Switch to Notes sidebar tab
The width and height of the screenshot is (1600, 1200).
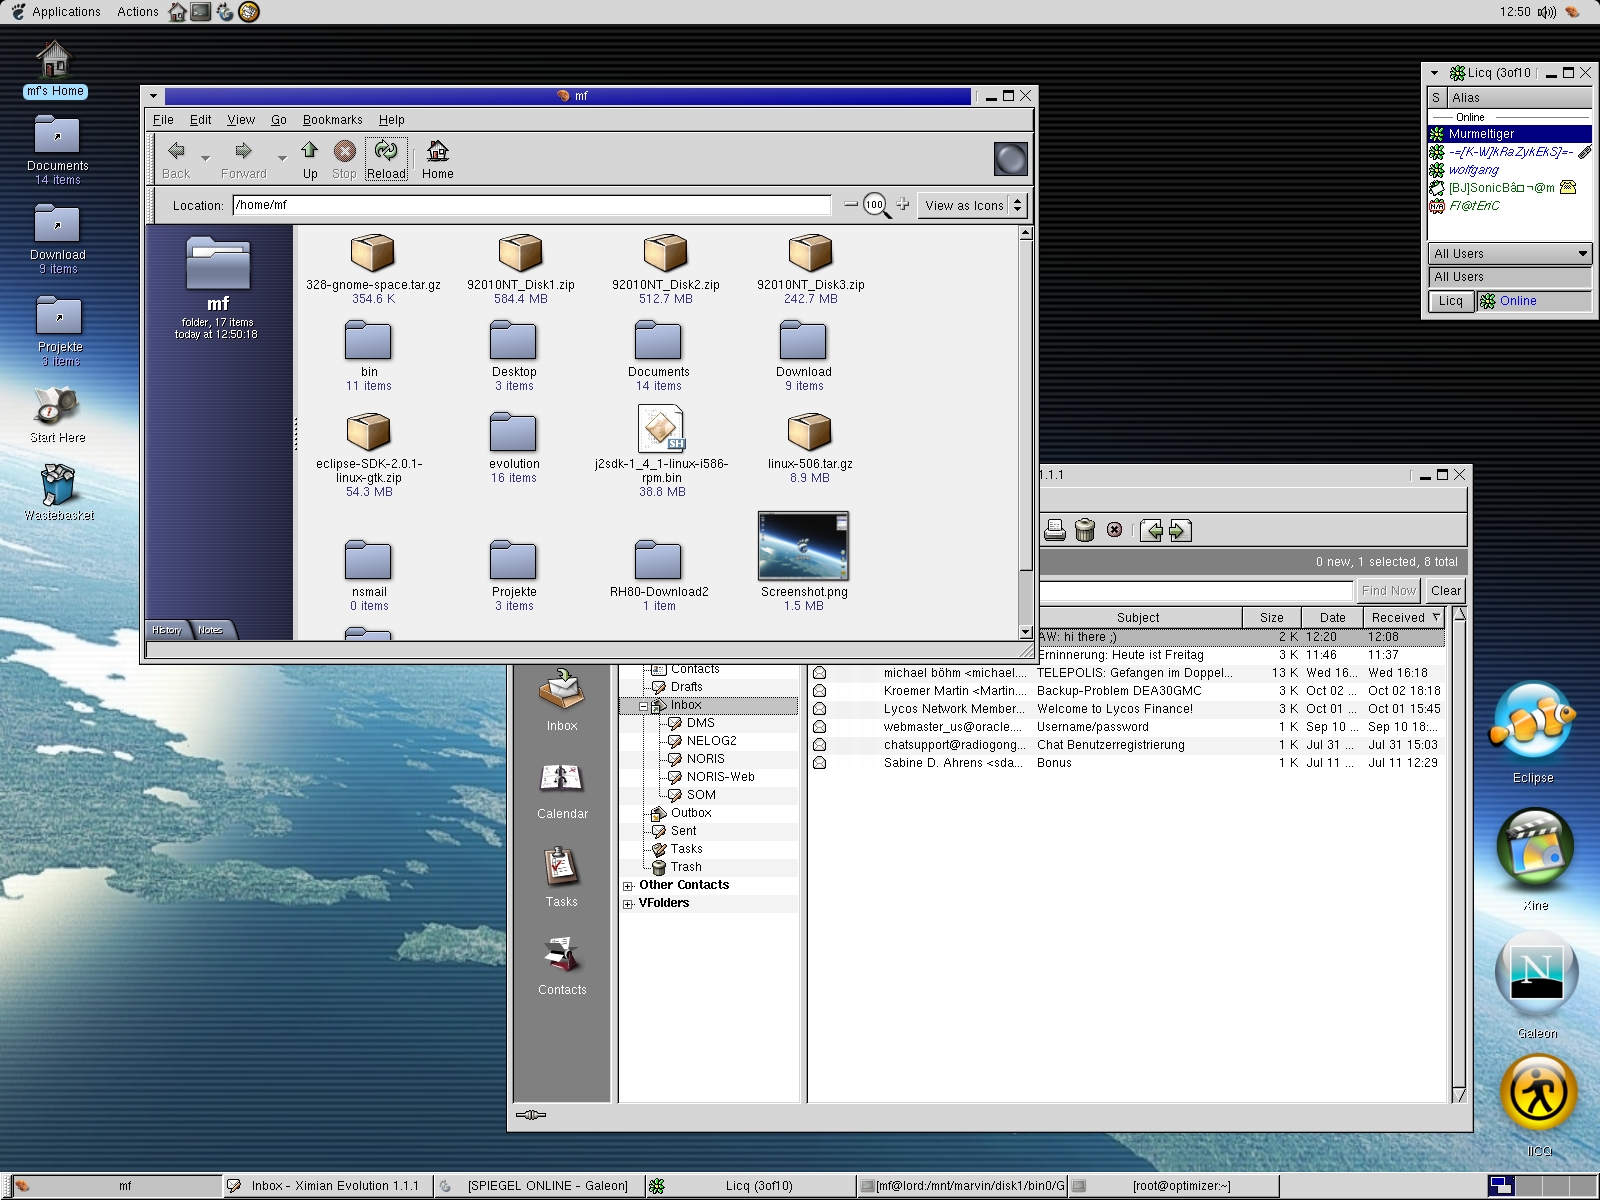[x=211, y=630]
